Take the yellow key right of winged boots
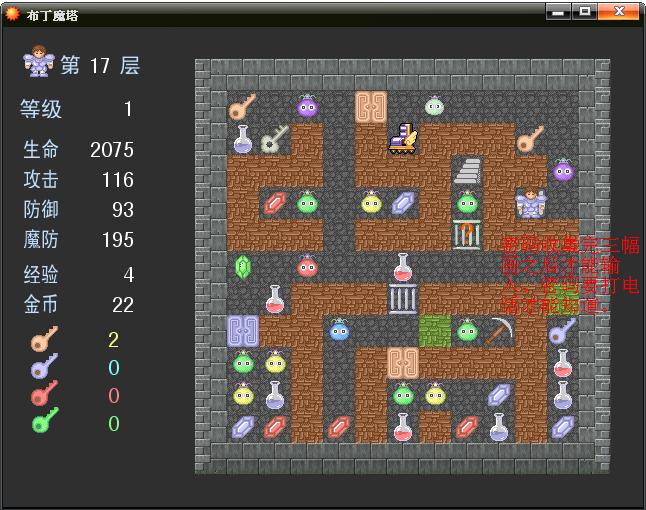This screenshot has height=510, width=646. (x=531, y=139)
